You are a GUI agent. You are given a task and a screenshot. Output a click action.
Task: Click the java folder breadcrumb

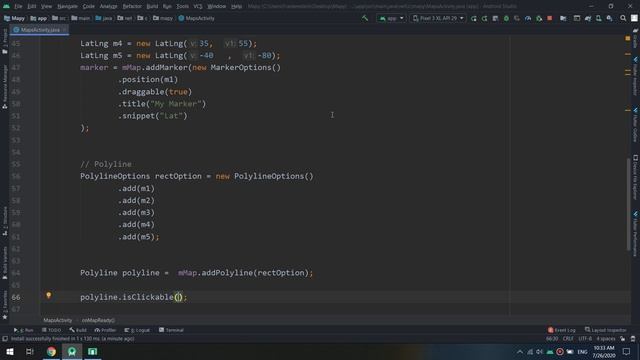[104, 18]
